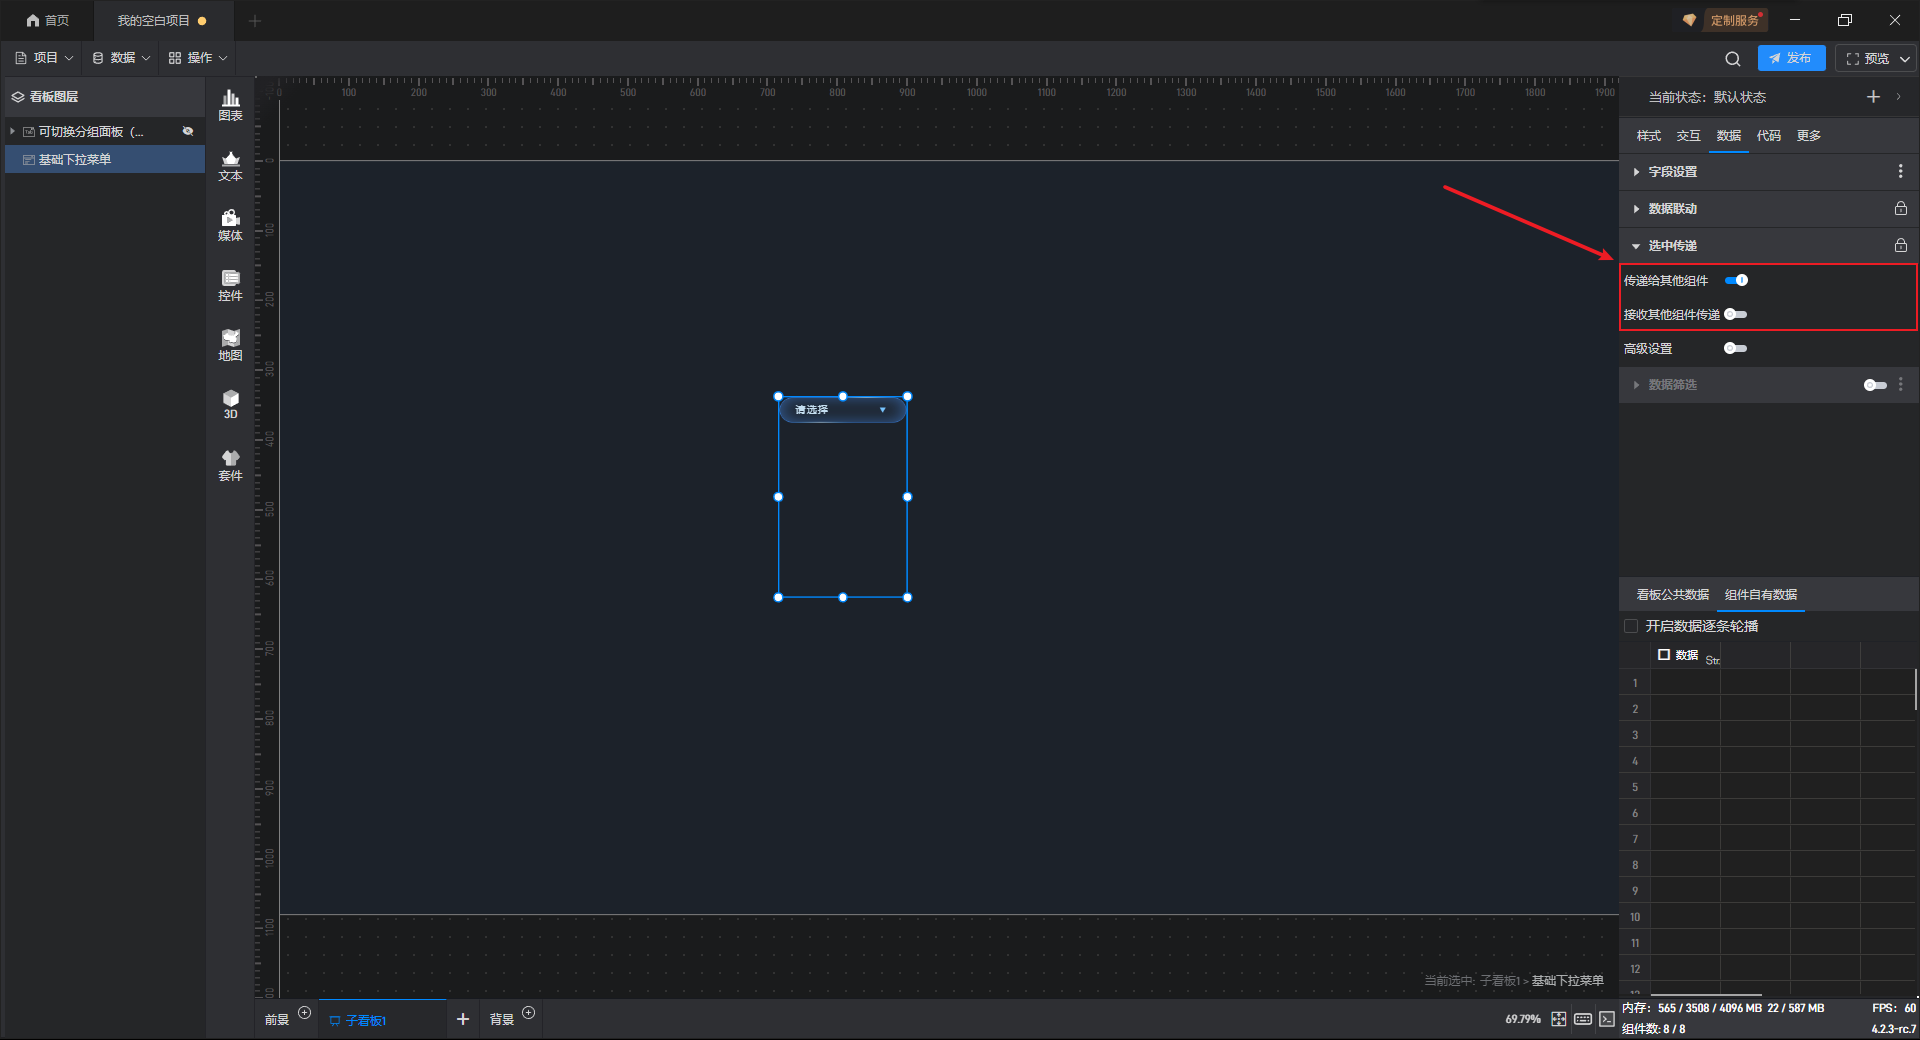1920x1040 pixels.
Task: Toggle visibility of 可切换分组面板 layer
Action: (x=188, y=132)
